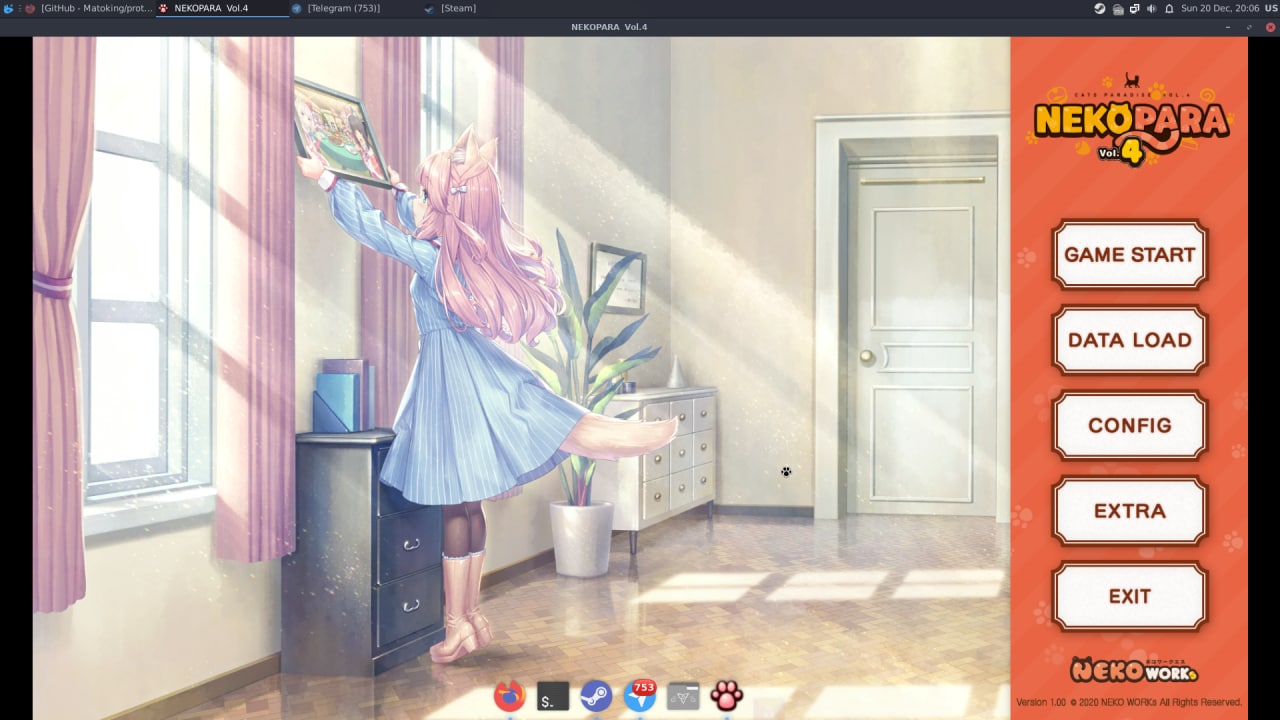Click the pink paw dock icon
The height and width of the screenshot is (720, 1280).
[727, 696]
